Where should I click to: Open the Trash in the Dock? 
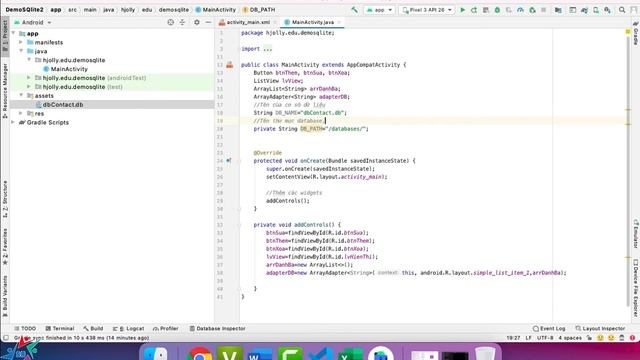point(485,353)
